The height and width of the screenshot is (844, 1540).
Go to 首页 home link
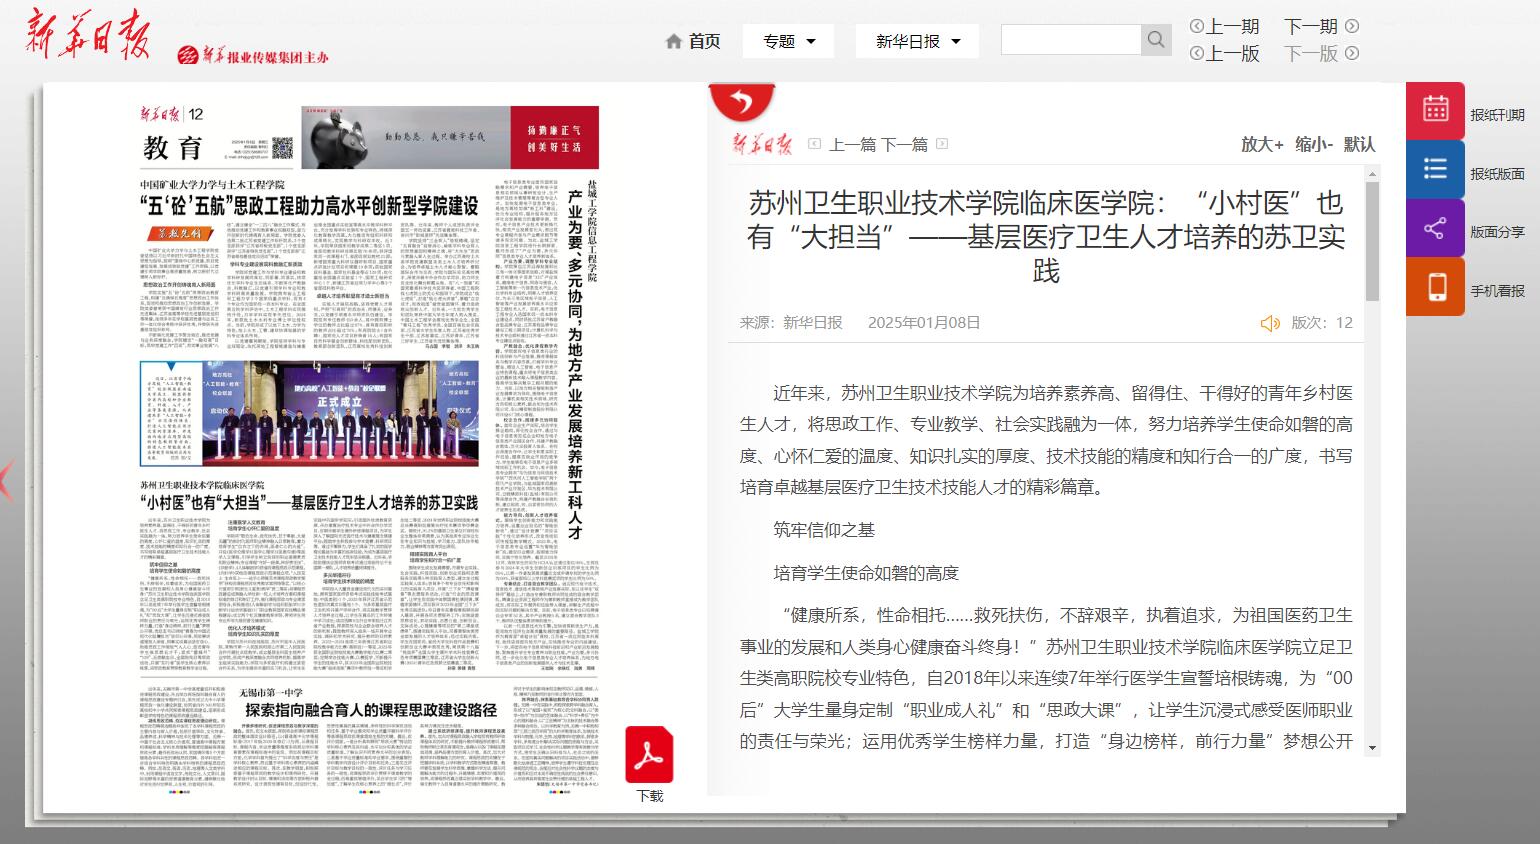pos(693,41)
